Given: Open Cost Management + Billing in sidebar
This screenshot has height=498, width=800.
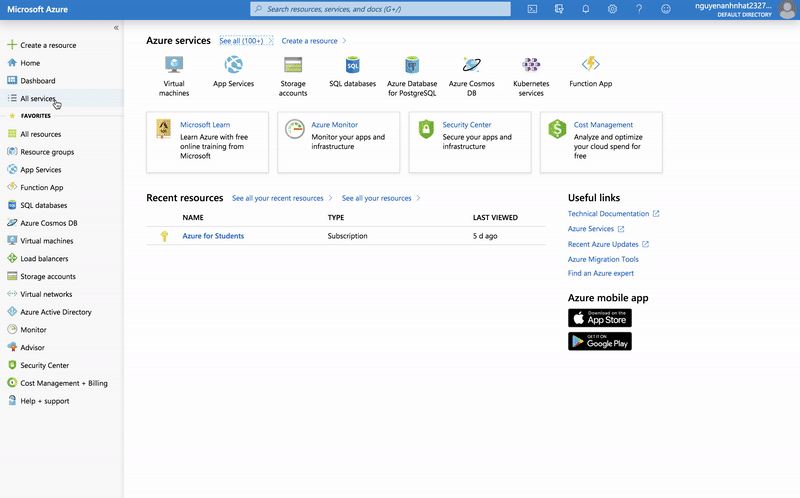Looking at the screenshot, I should tap(63, 383).
